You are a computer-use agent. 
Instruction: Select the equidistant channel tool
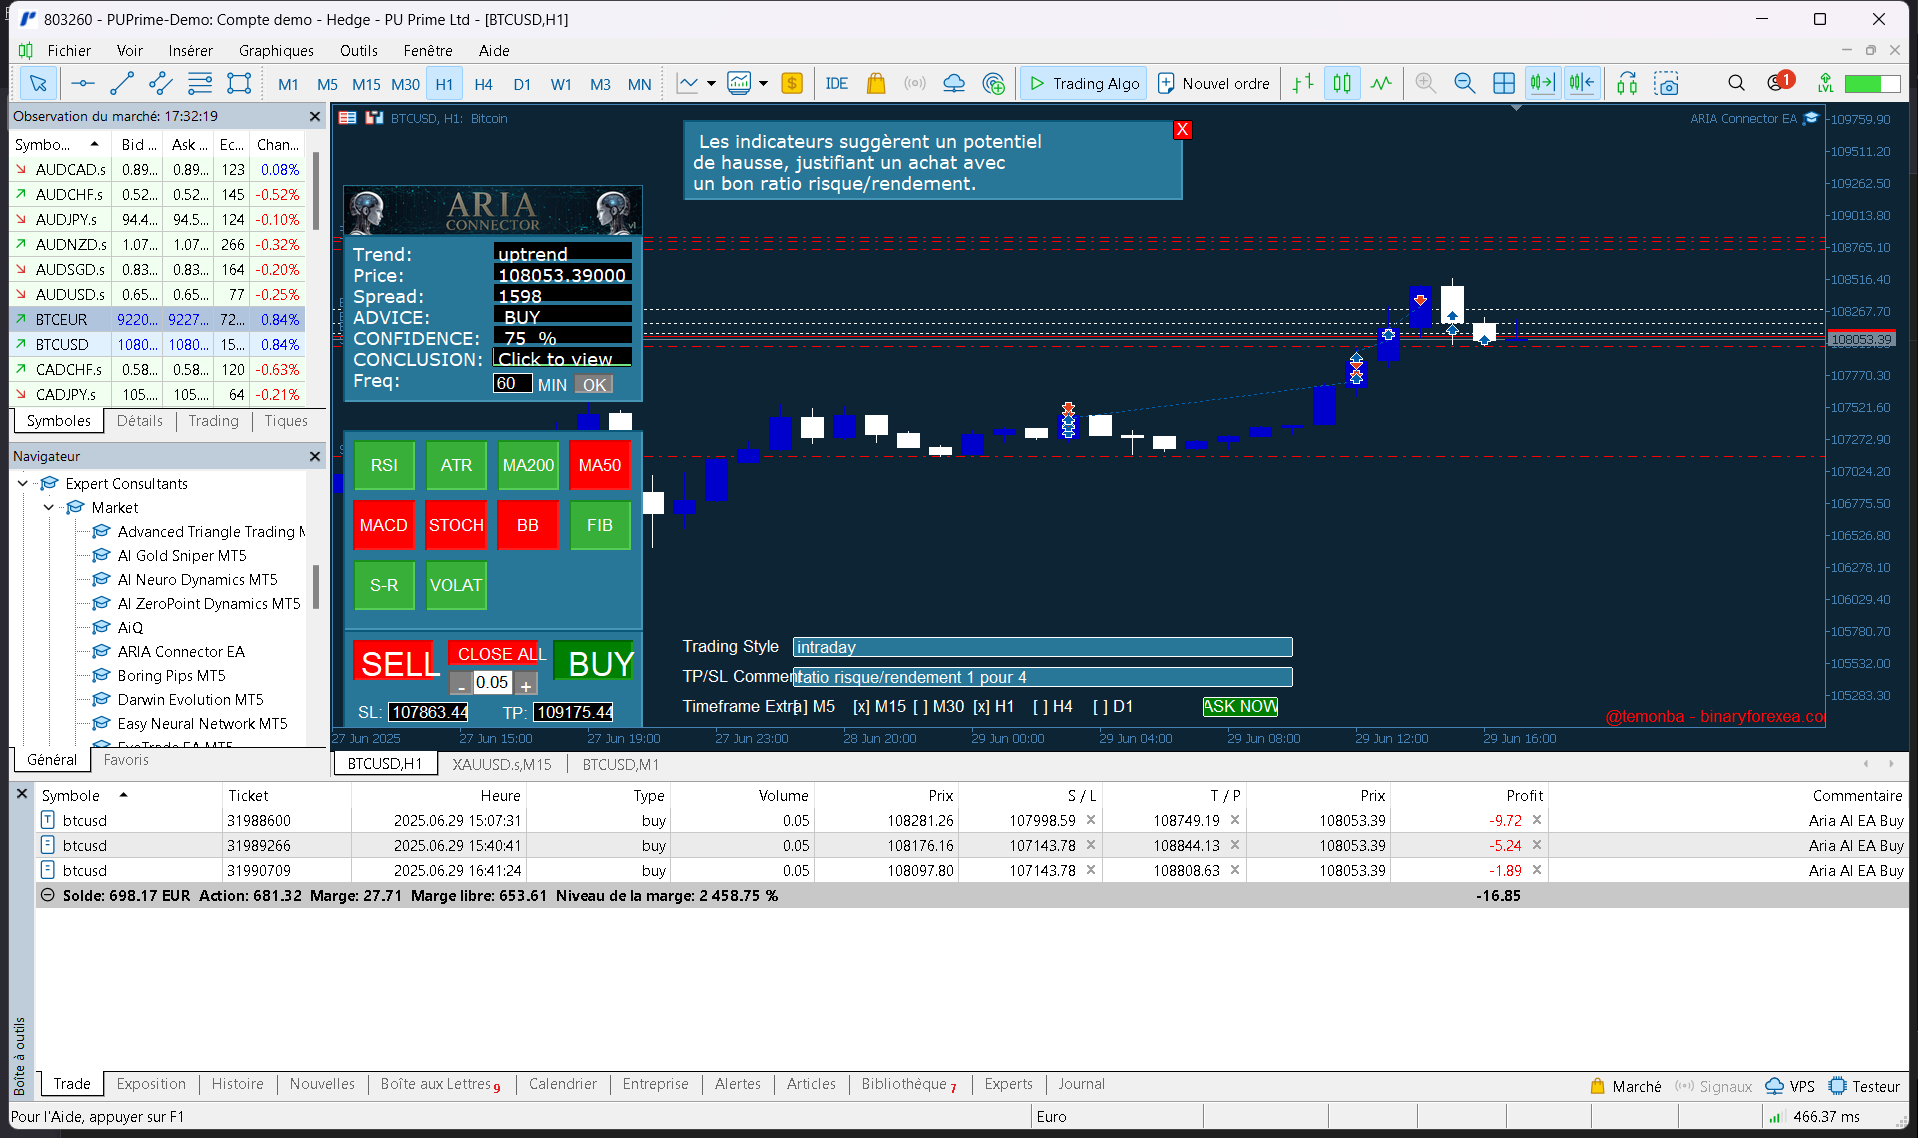[160, 84]
